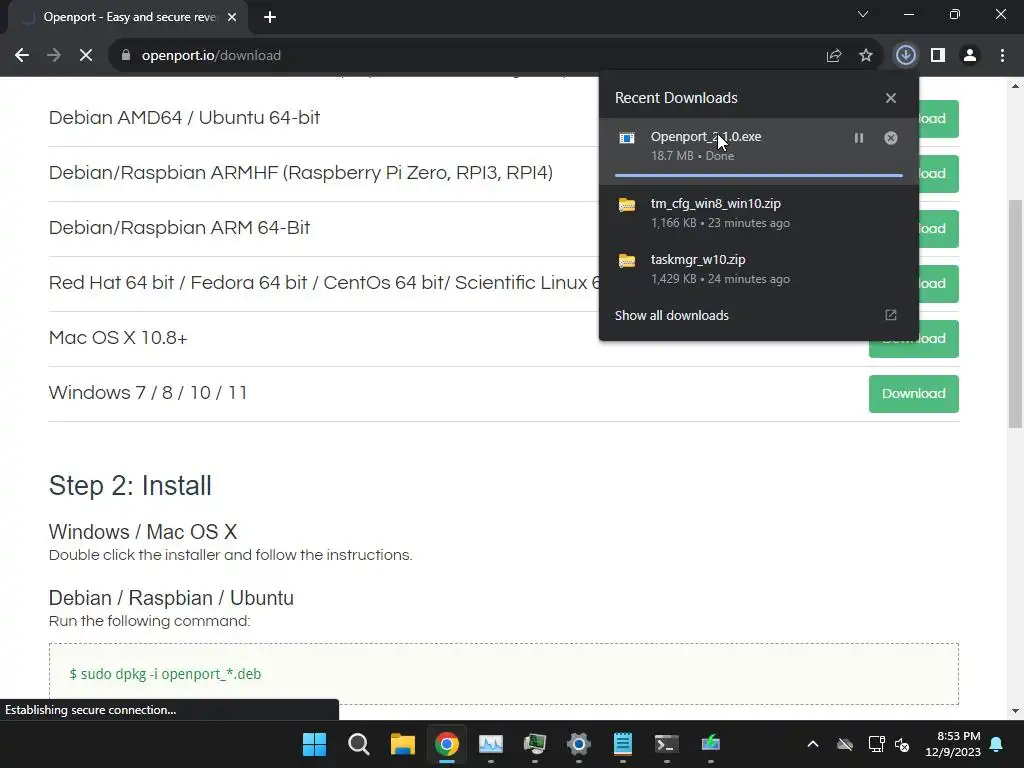
Task: Pause the Openport exe download
Action: tap(859, 138)
